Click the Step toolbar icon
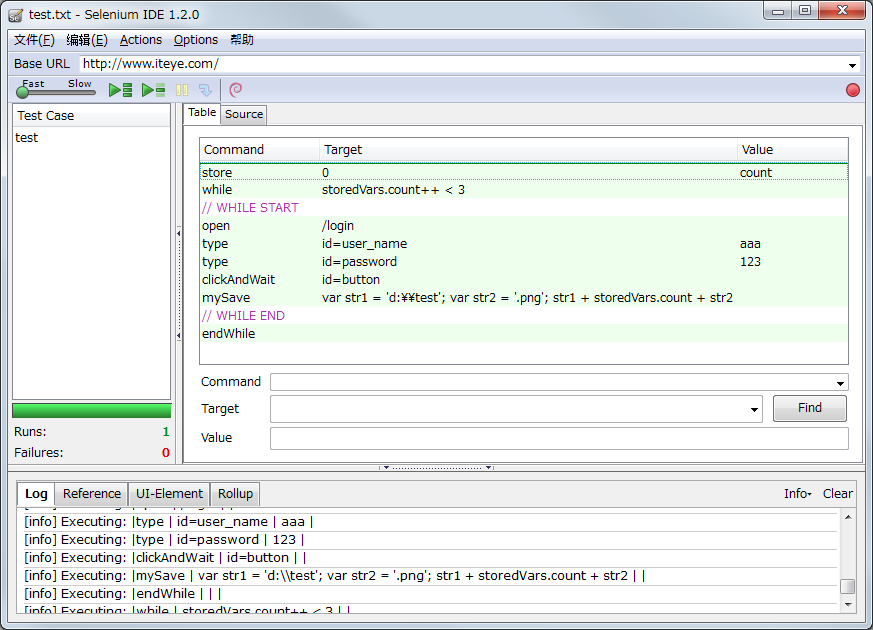The height and width of the screenshot is (630, 873). (x=205, y=90)
